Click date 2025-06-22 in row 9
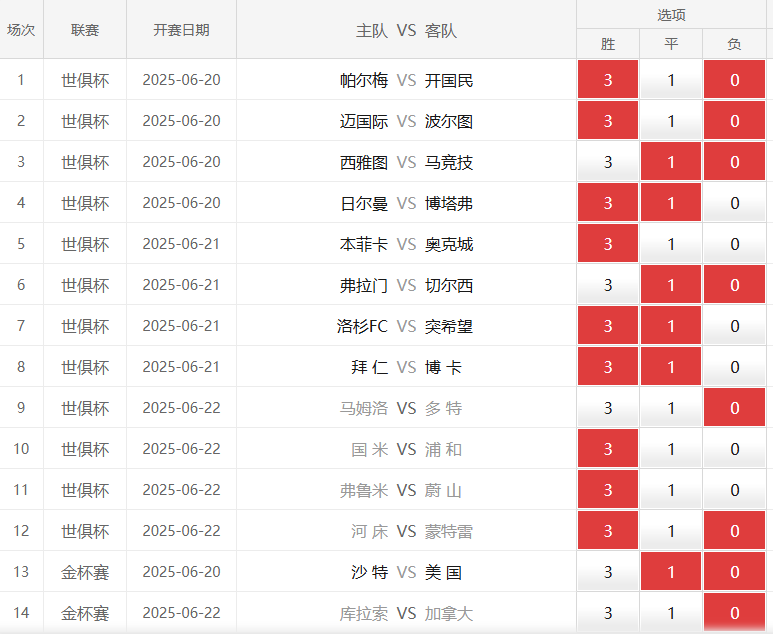This screenshot has height=636, width=773. coord(181,408)
